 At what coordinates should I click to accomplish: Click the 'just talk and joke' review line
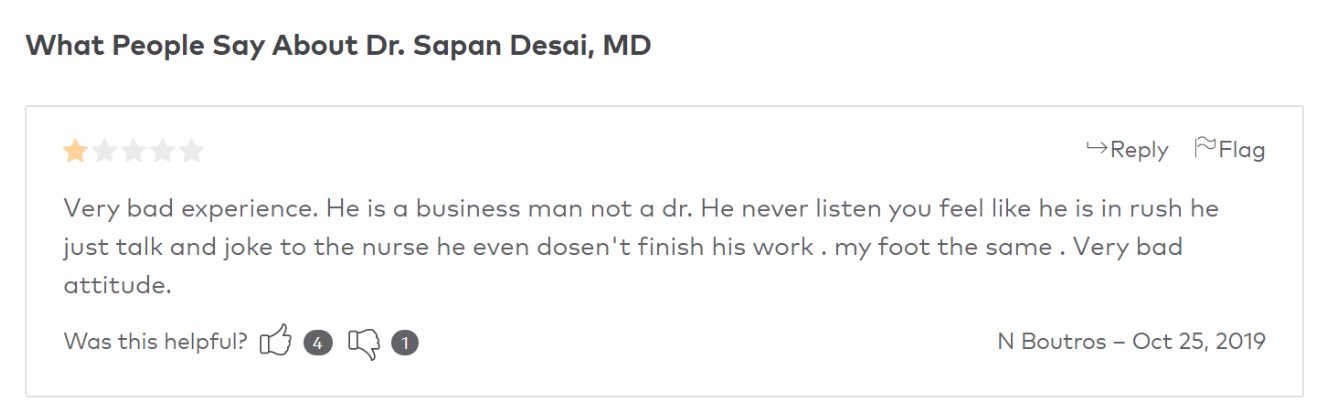click(623, 247)
